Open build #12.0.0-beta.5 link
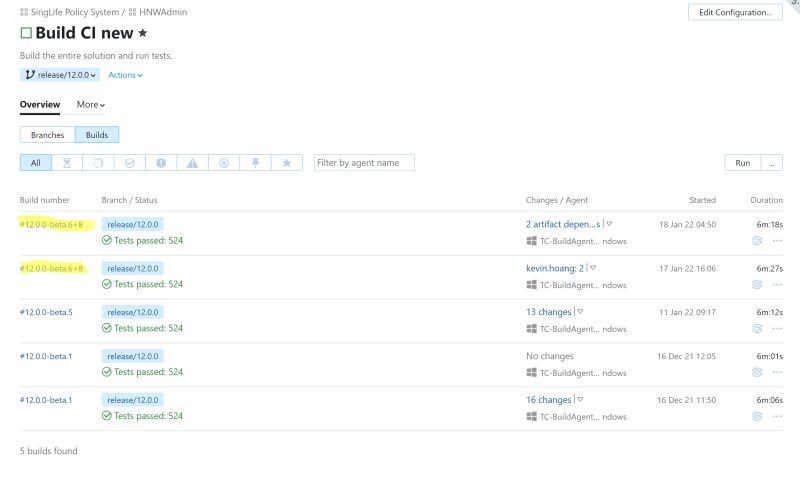Screen dimensions: 800x481 pyautogui.click(x=46, y=312)
